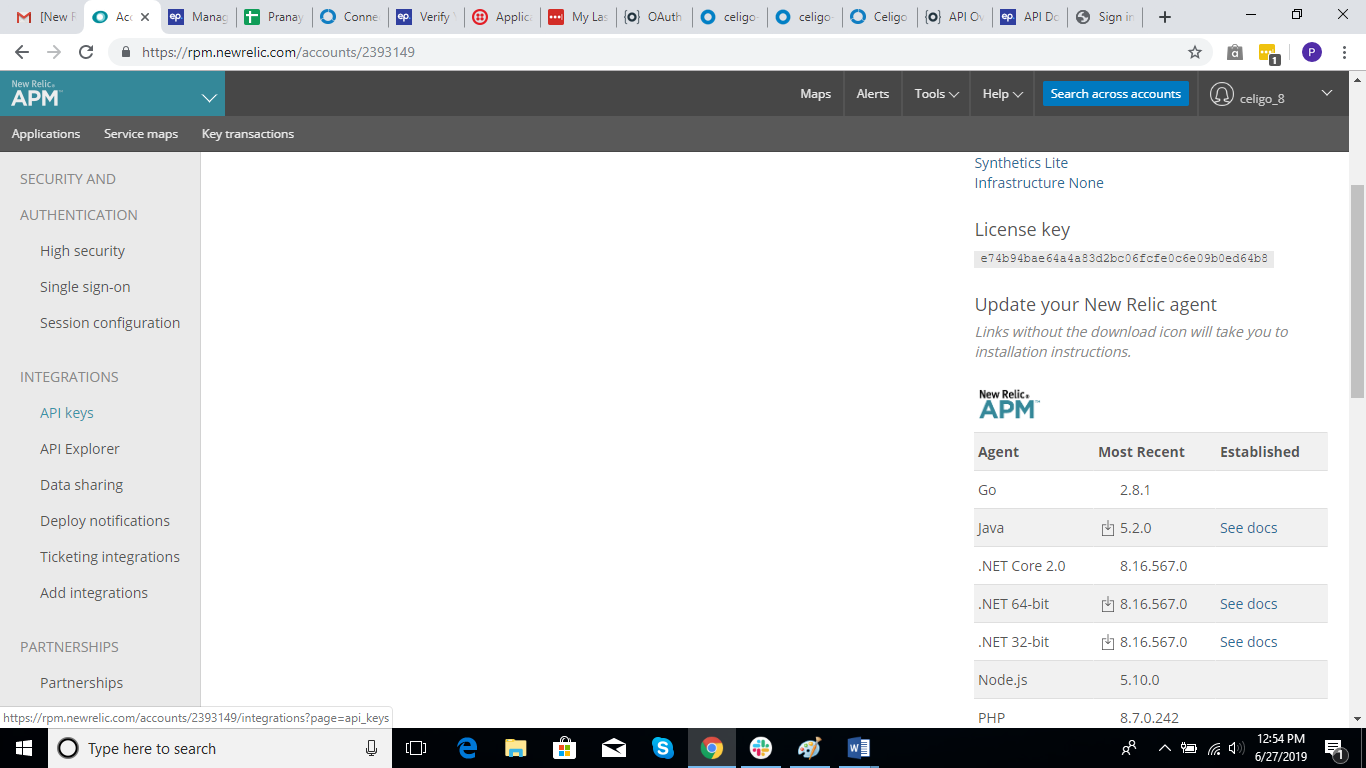1366x768 pixels.
Task: Open See docs link for Java
Action: [x=1248, y=528]
